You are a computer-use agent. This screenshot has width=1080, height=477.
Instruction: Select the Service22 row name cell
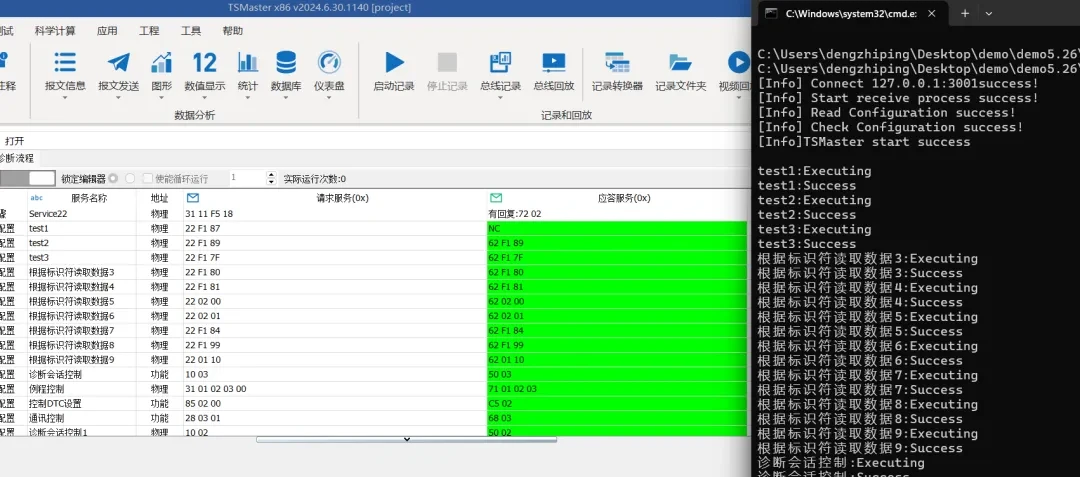click(x=81, y=214)
